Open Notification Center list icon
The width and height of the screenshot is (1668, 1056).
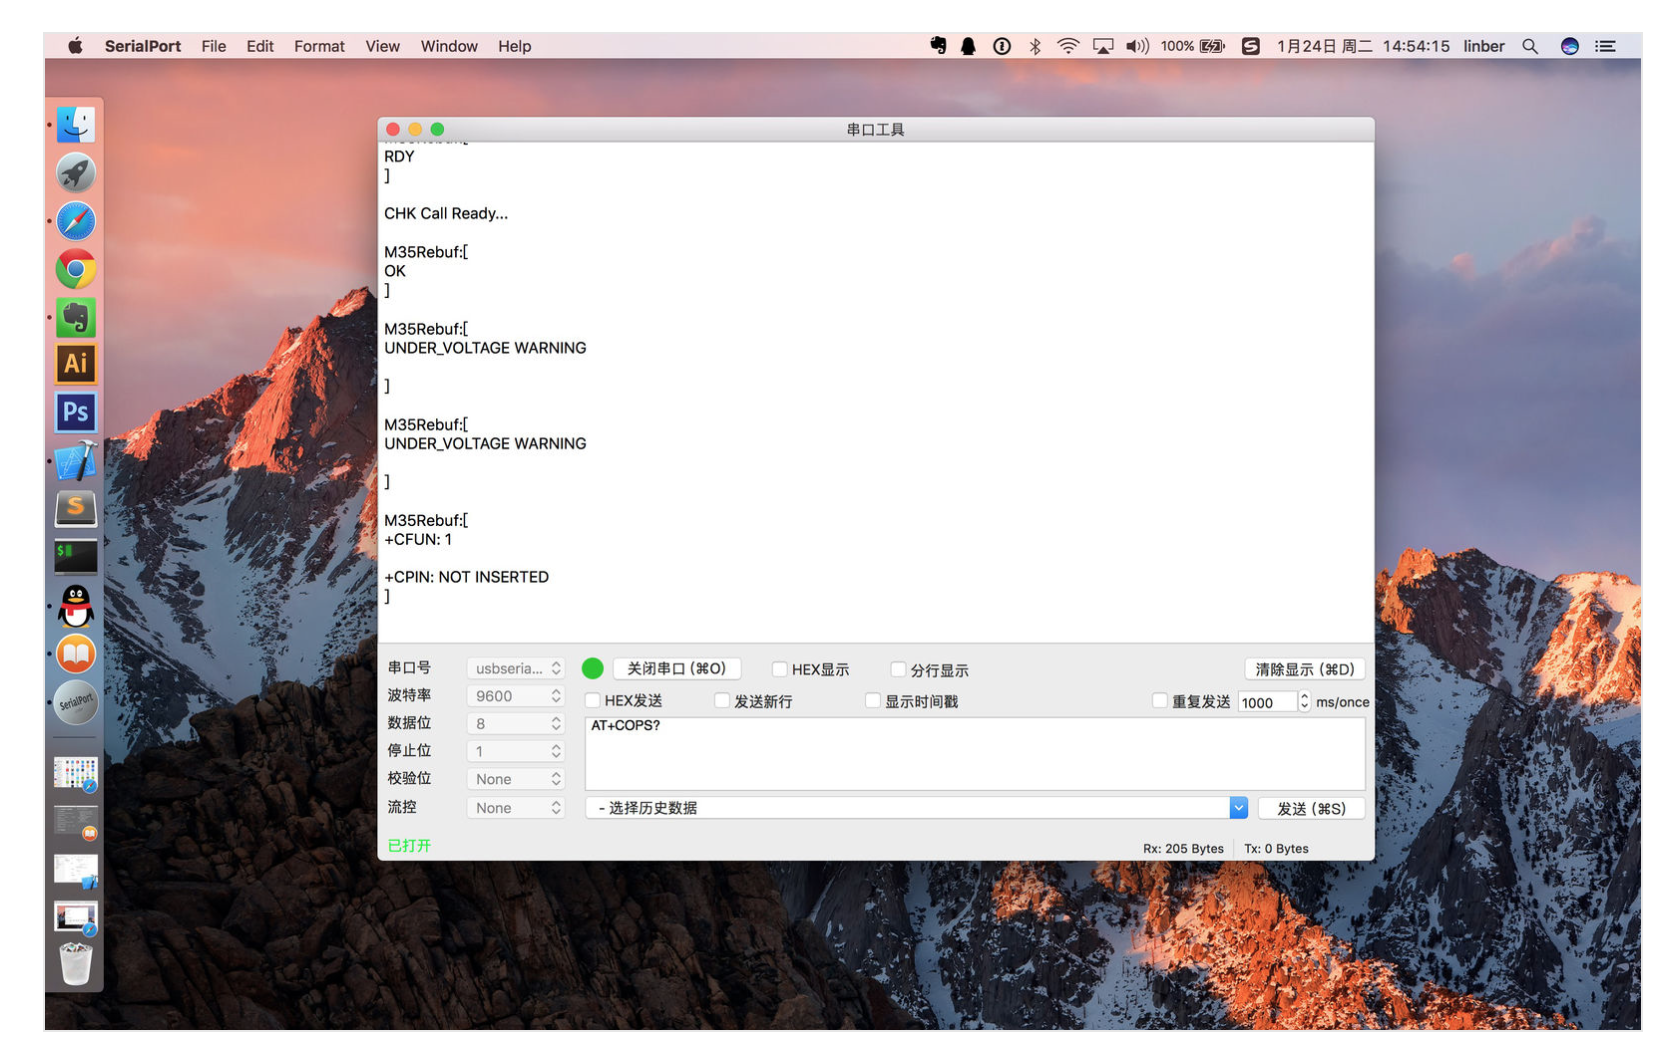point(1605,46)
